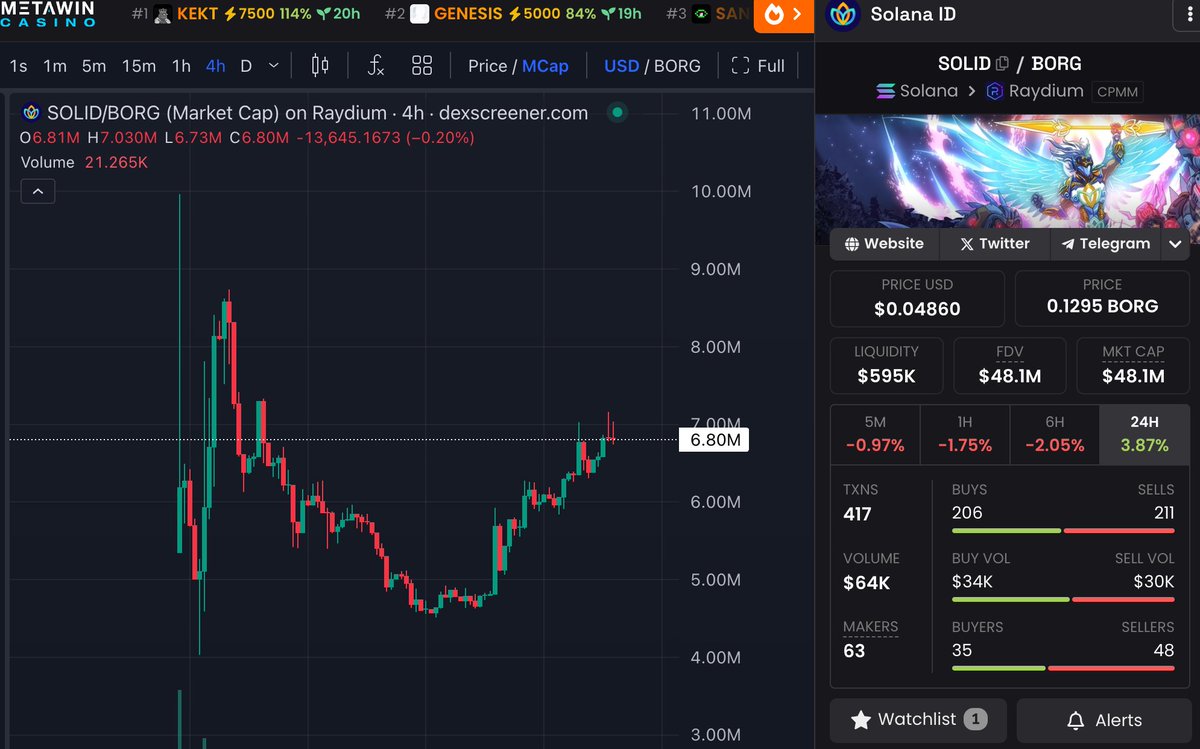
Task: Expand the extra social links chevron
Action: click(1175, 243)
